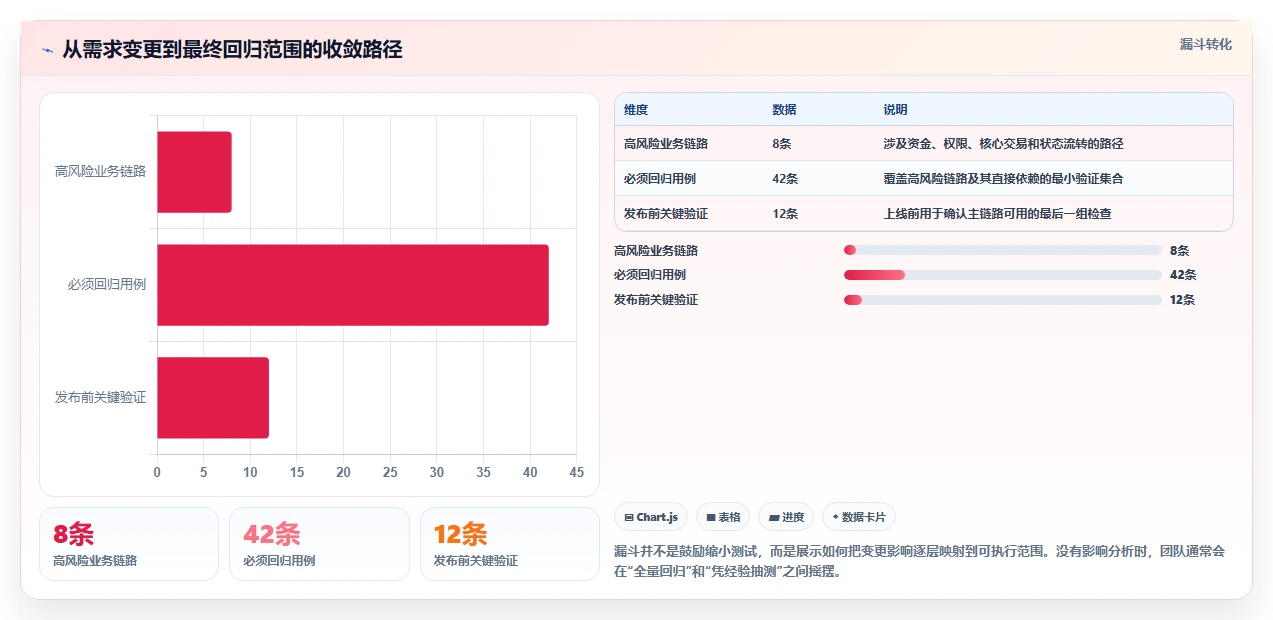
Task: Click the 高风险业务链路 progress bar
Action: (x=1003, y=250)
